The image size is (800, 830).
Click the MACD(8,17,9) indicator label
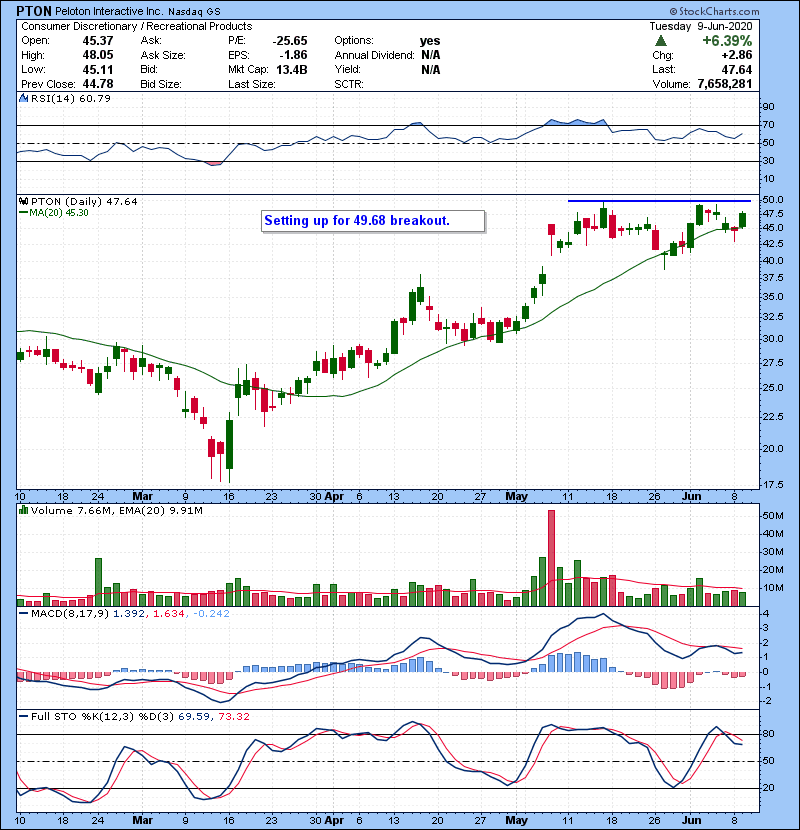tap(70, 613)
